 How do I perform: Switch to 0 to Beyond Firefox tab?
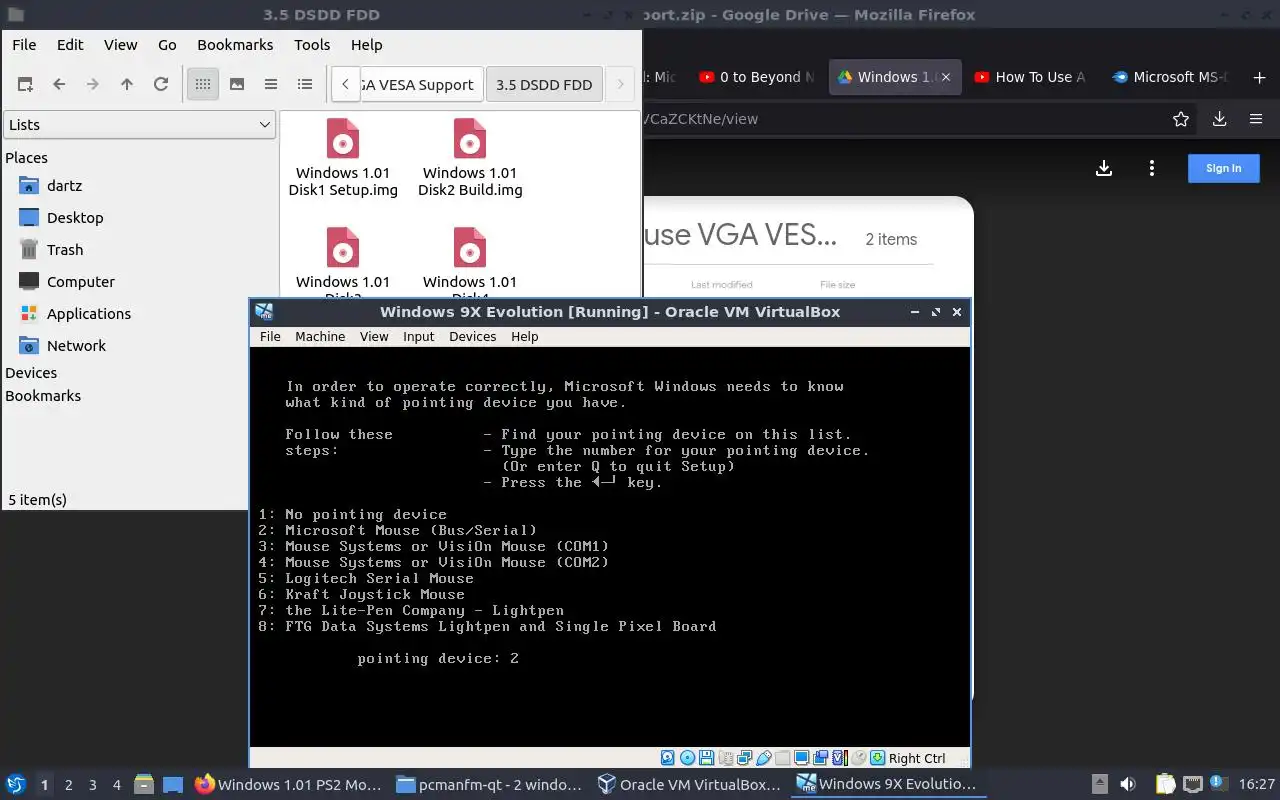[x=757, y=77]
